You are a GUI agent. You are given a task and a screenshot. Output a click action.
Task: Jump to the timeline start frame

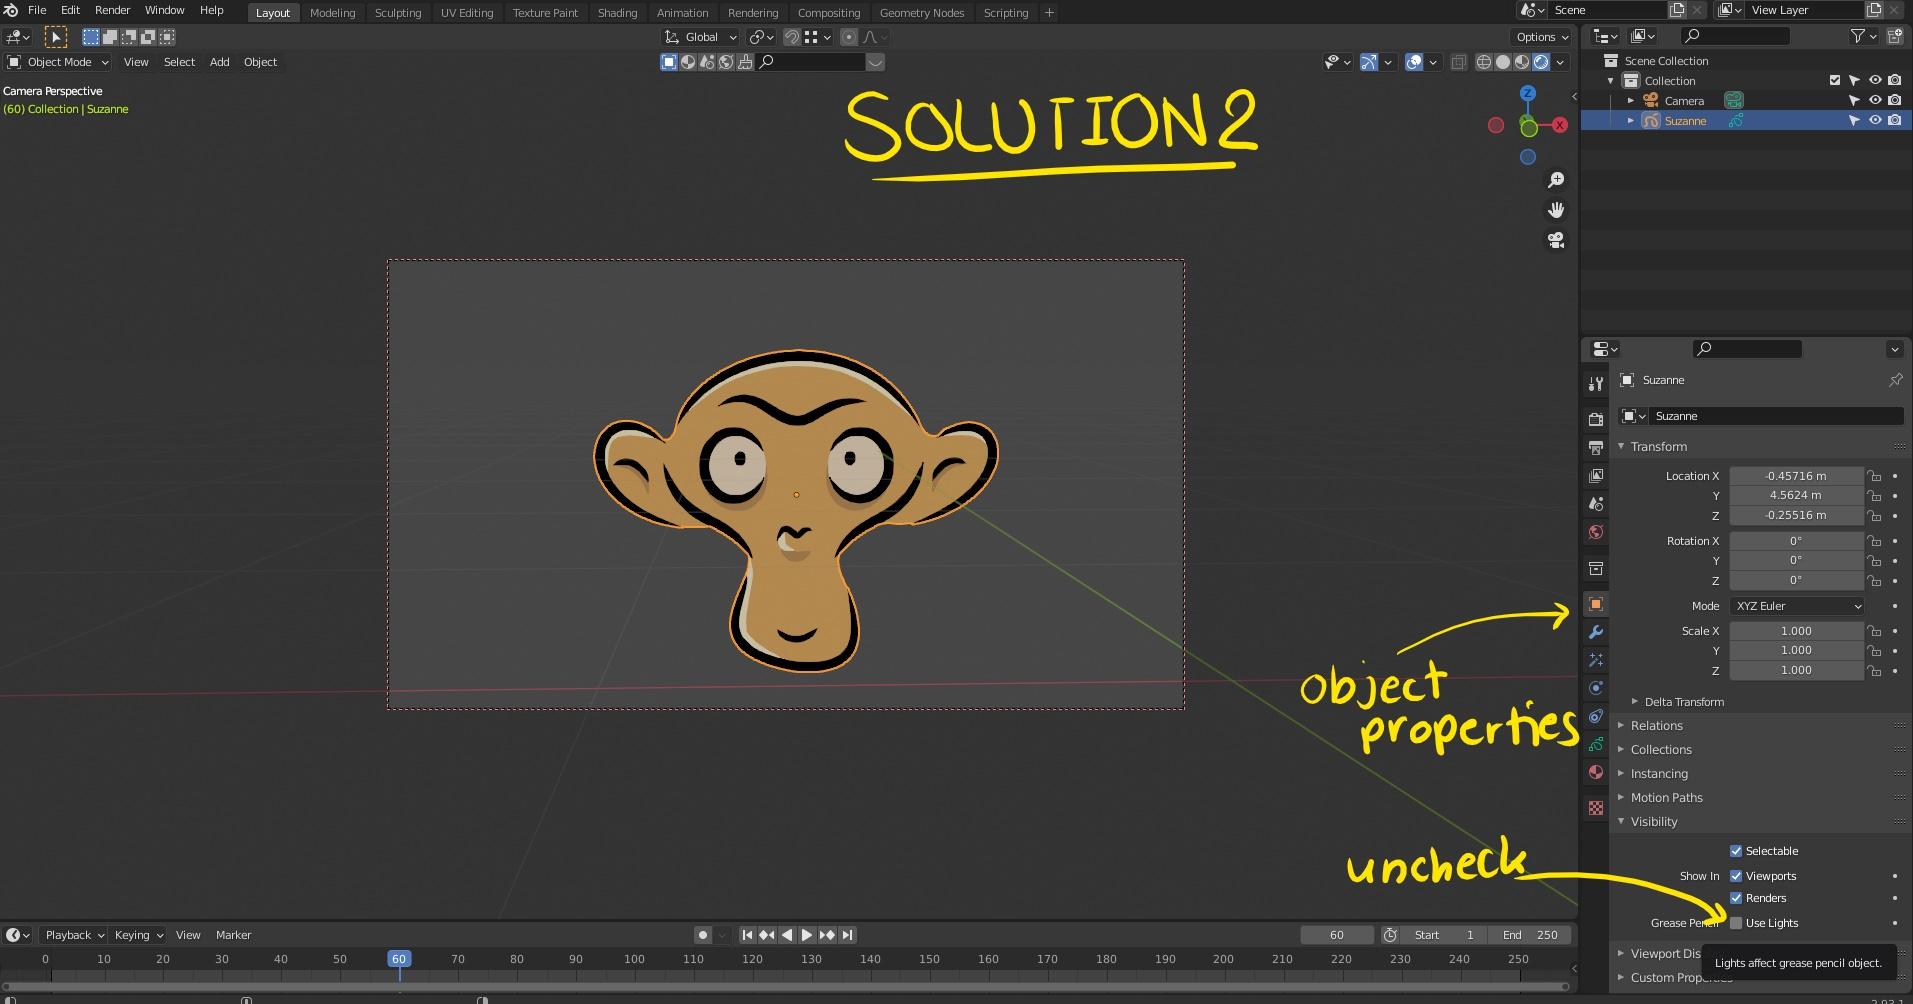pyautogui.click(x=747, y=935)
